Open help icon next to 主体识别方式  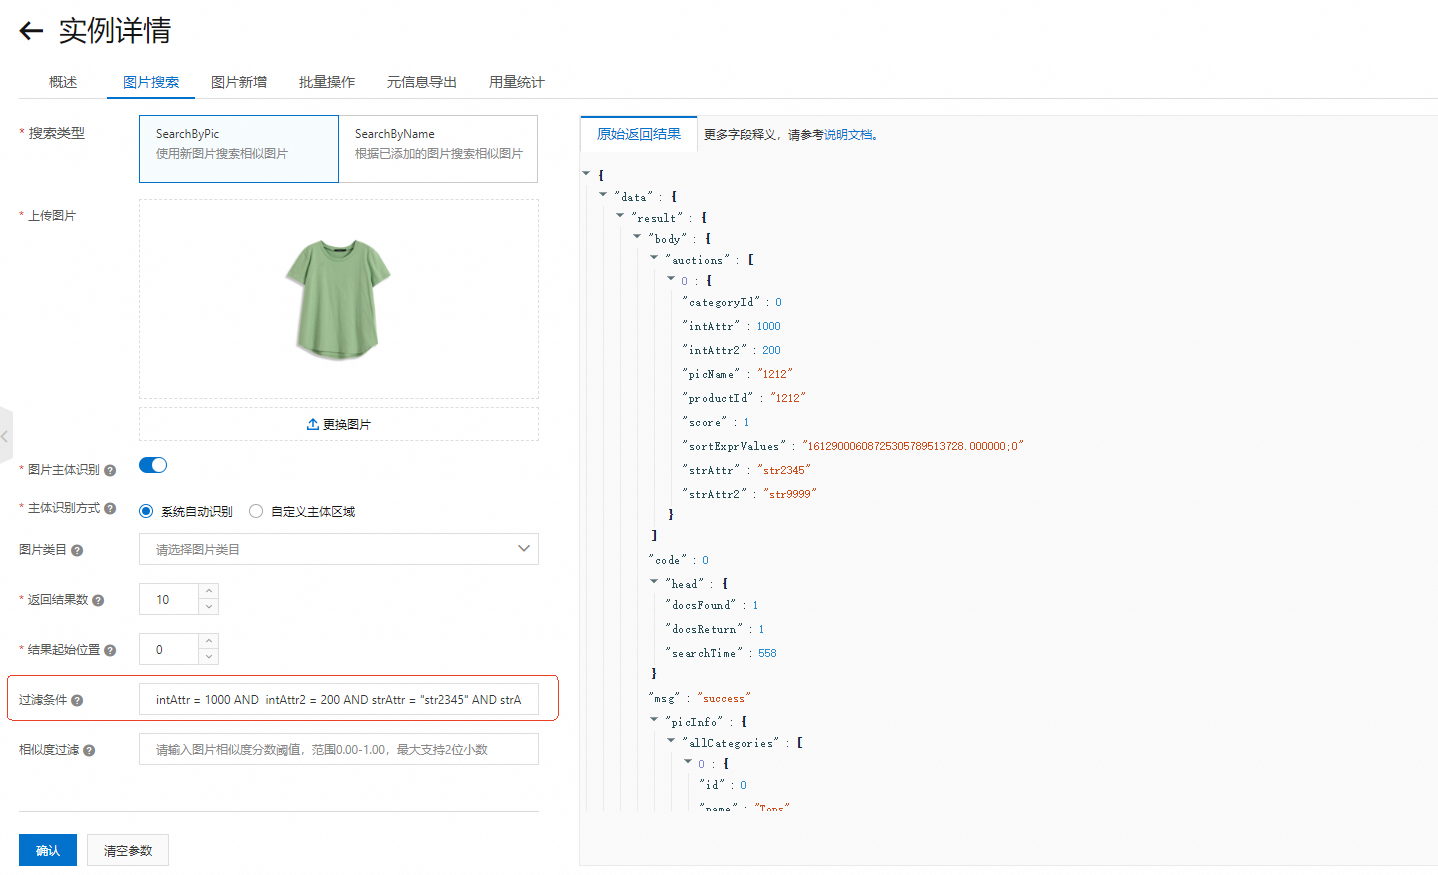[x=110, y=509]
